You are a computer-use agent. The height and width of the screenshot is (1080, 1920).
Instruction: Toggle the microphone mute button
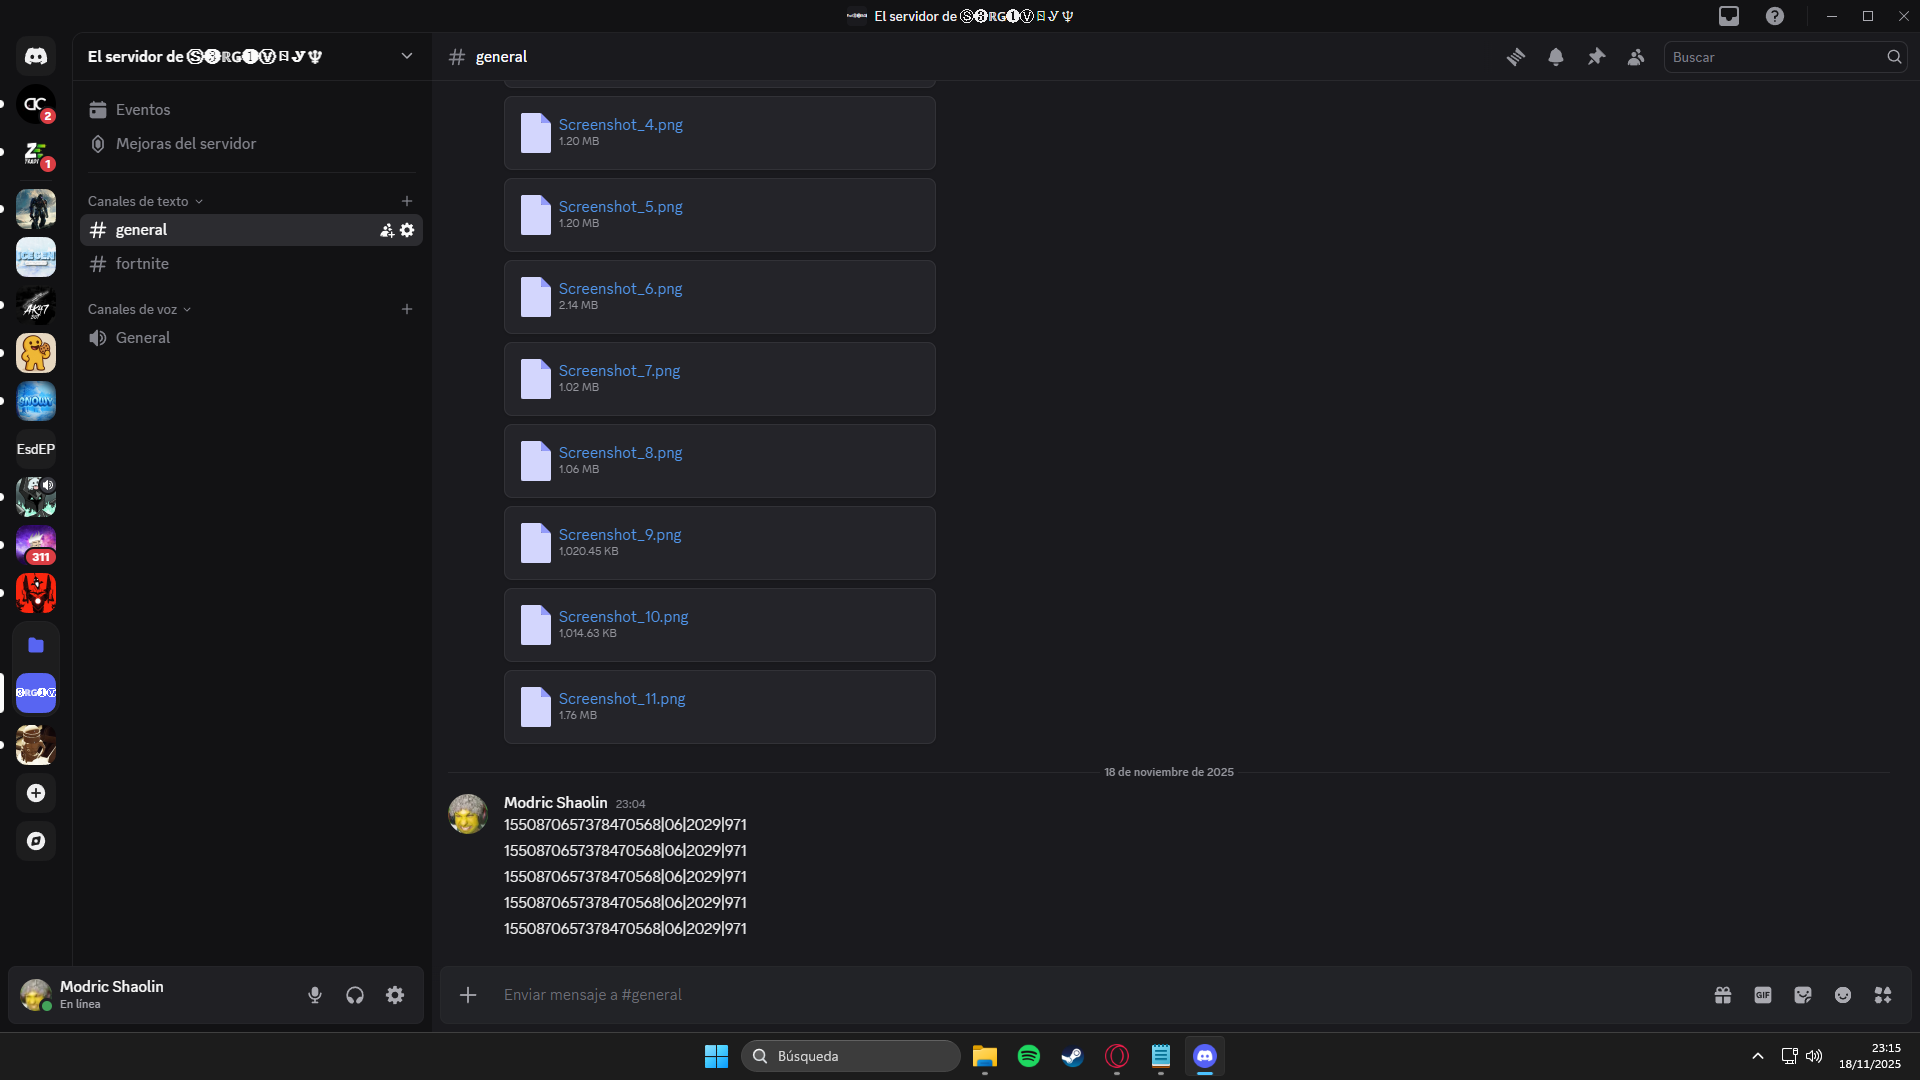coord(315,995)
